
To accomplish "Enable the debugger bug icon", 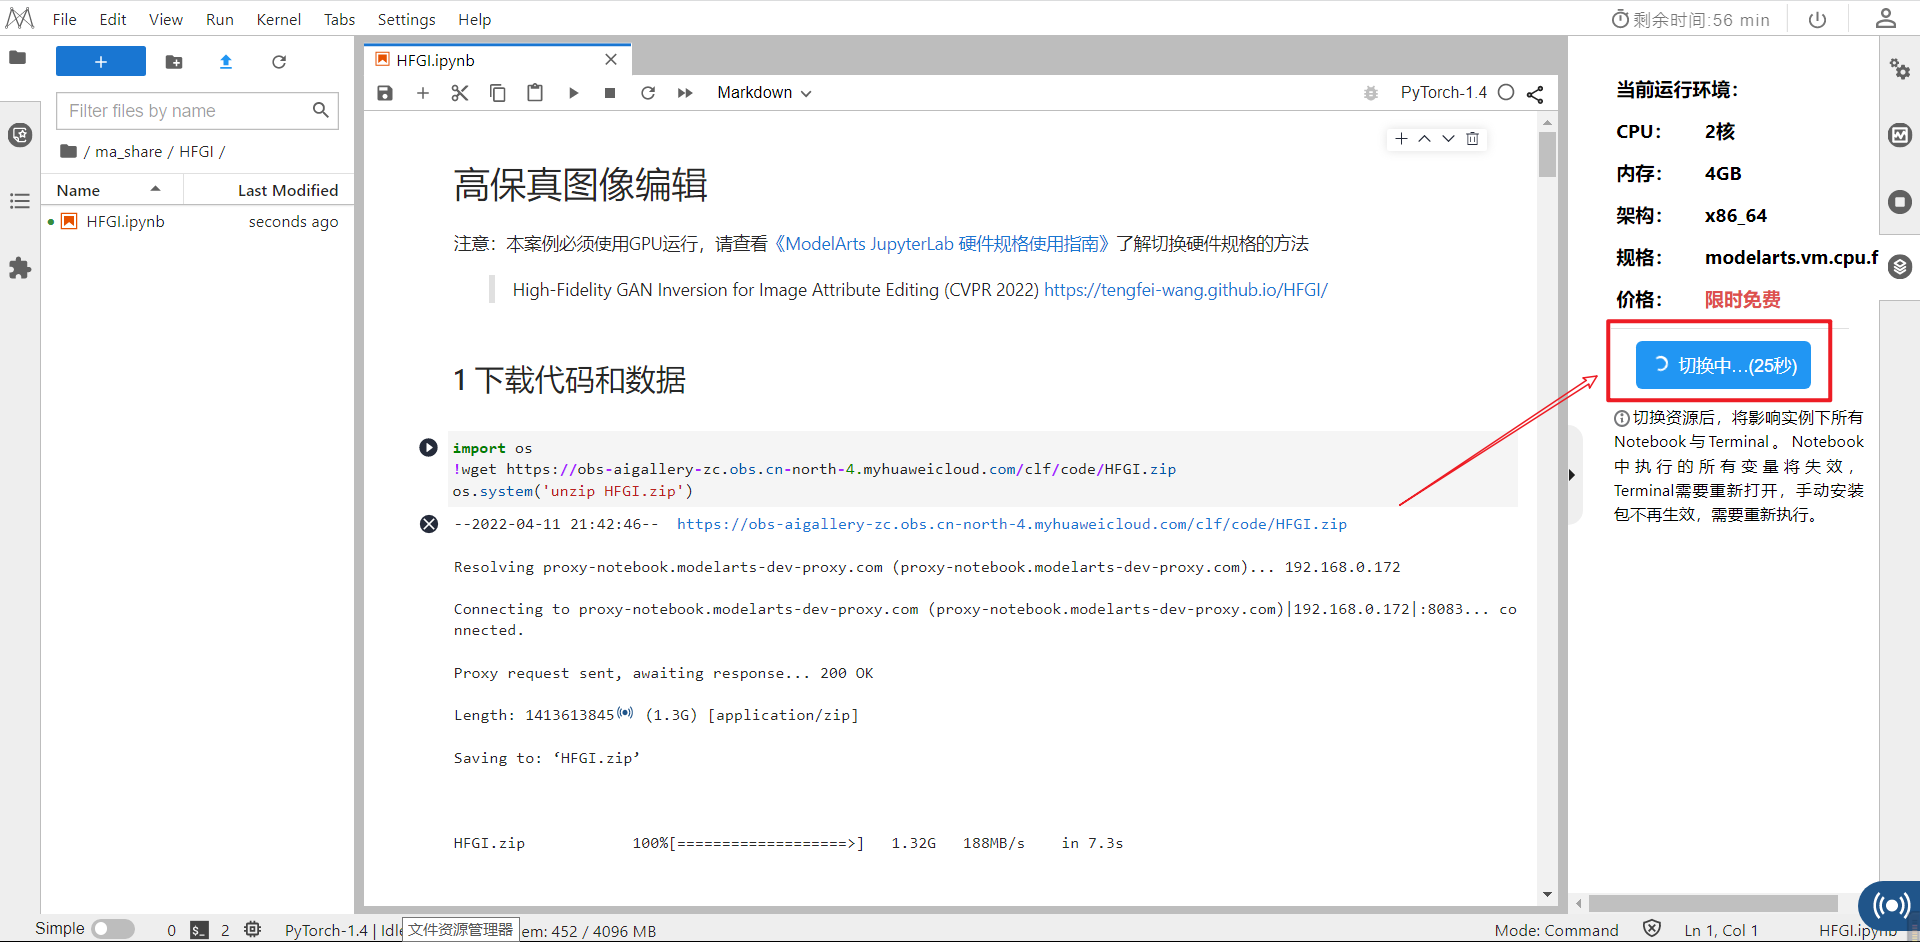I will click(x=1371, y=93).
